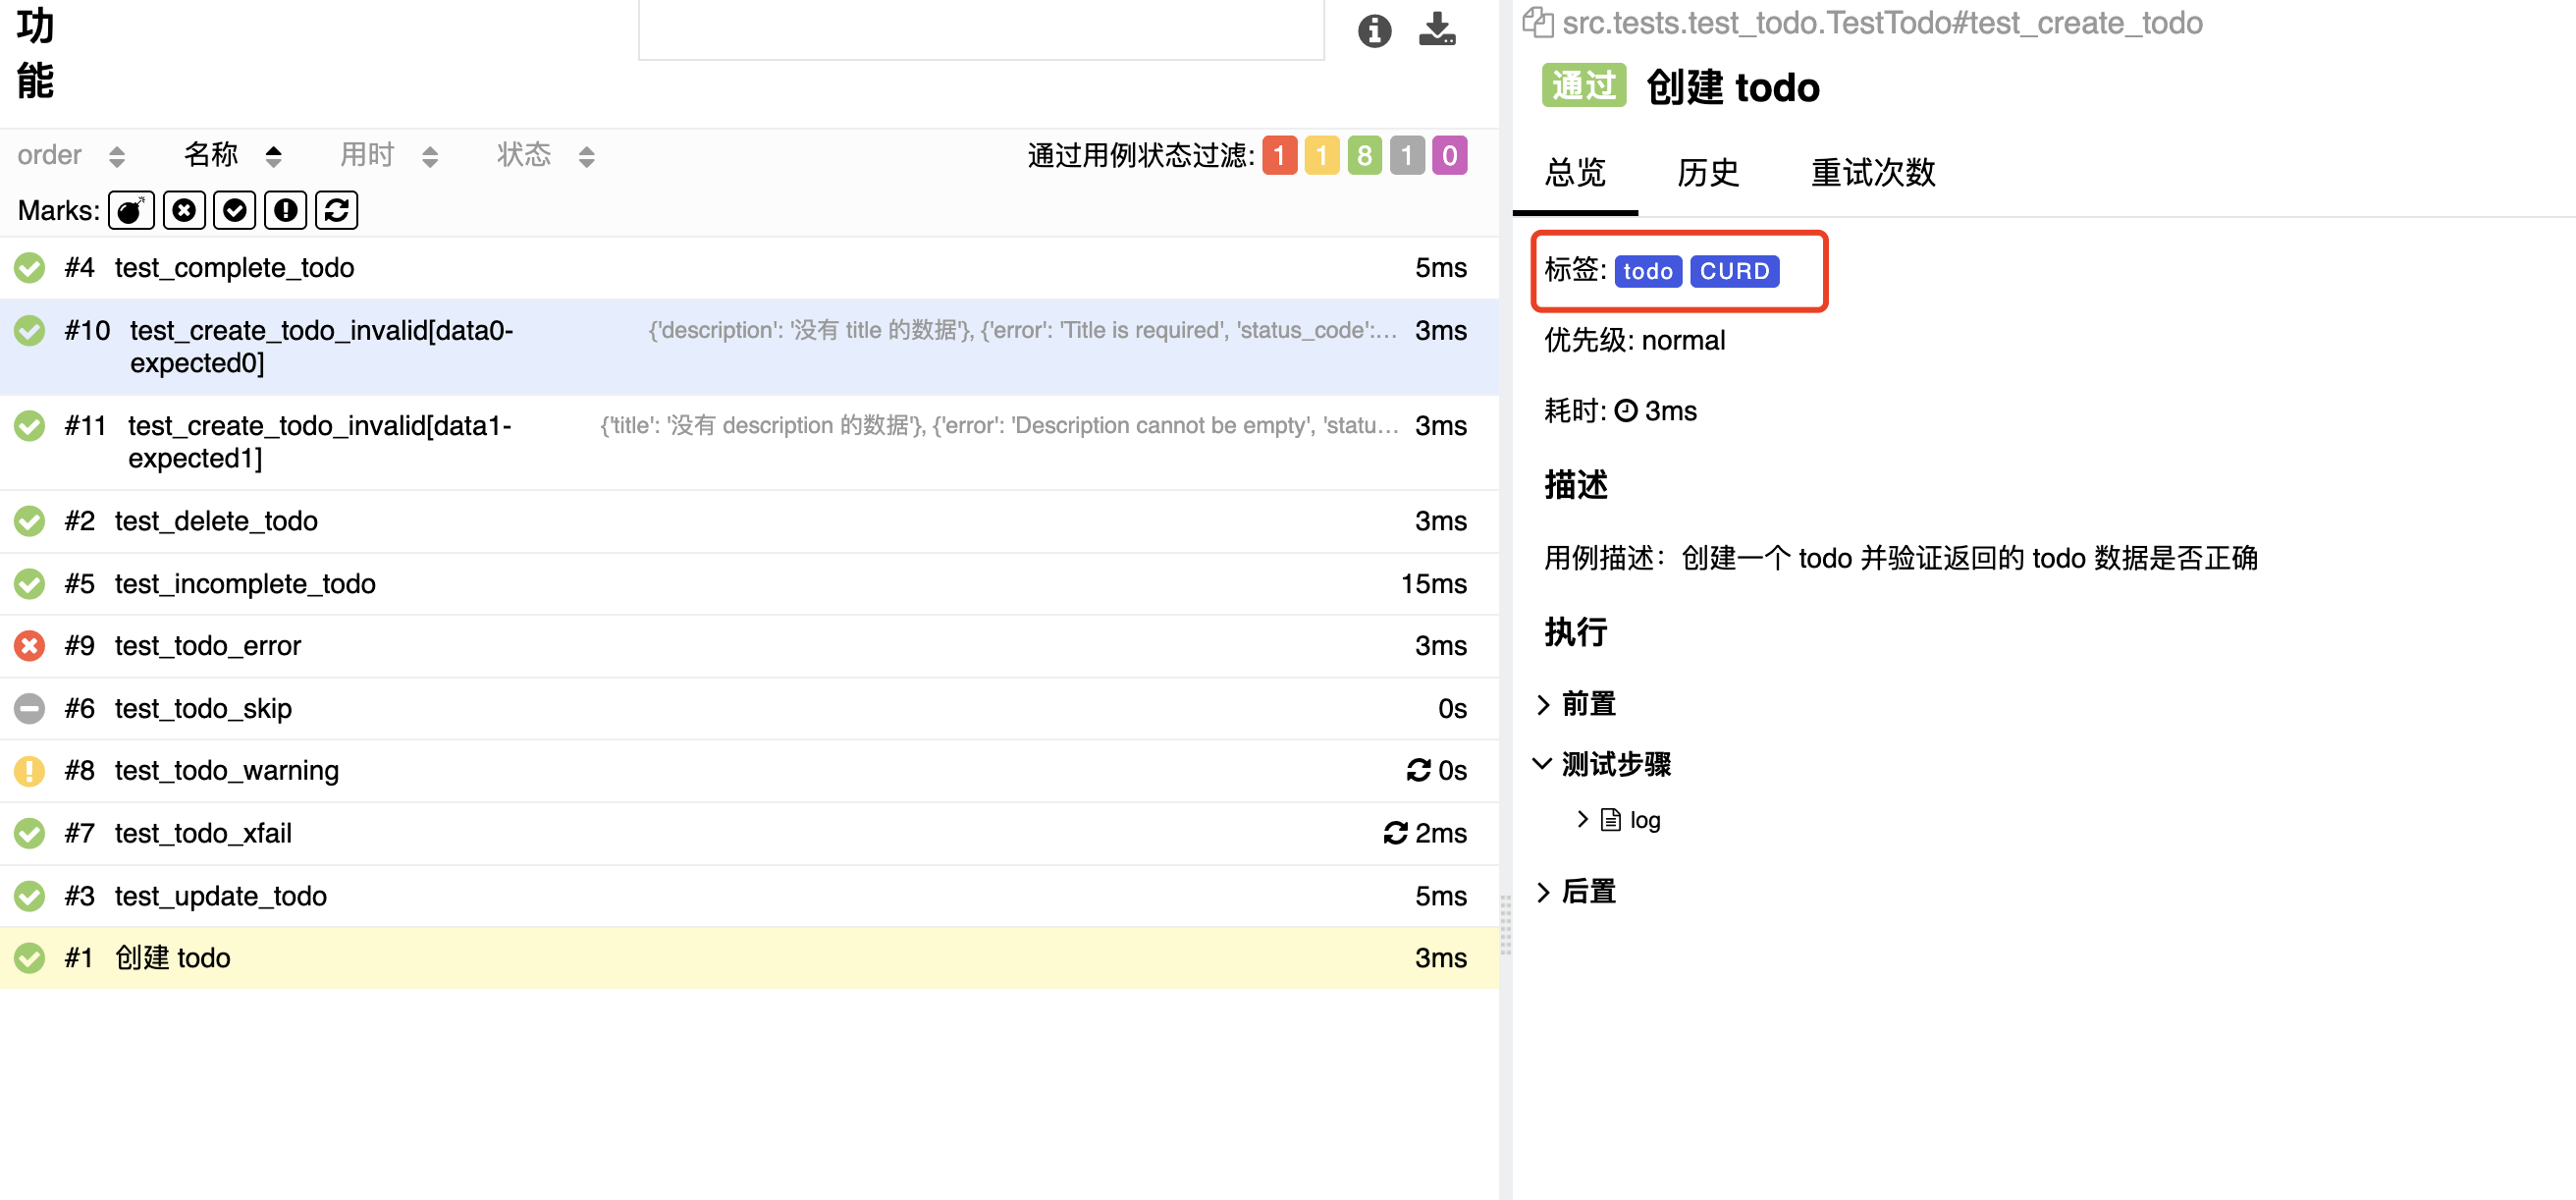Click the download CSV icon
The height and width of the screenshot is (1200, 2576).
(x=1437, y=29)
